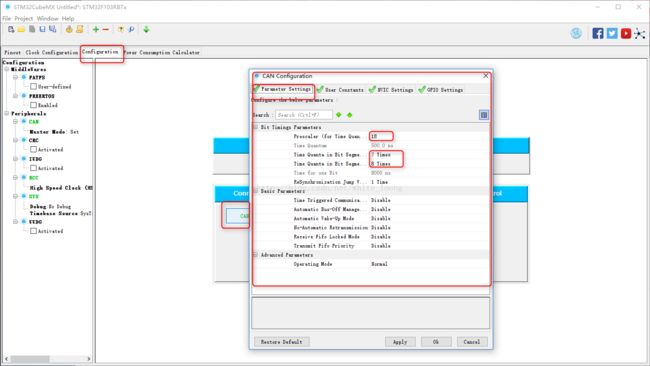Image resolution: width=650 pixels, height=366 pixels.
Task: Collapse the FREERTOS tree node
Action: tap(15, 96)
